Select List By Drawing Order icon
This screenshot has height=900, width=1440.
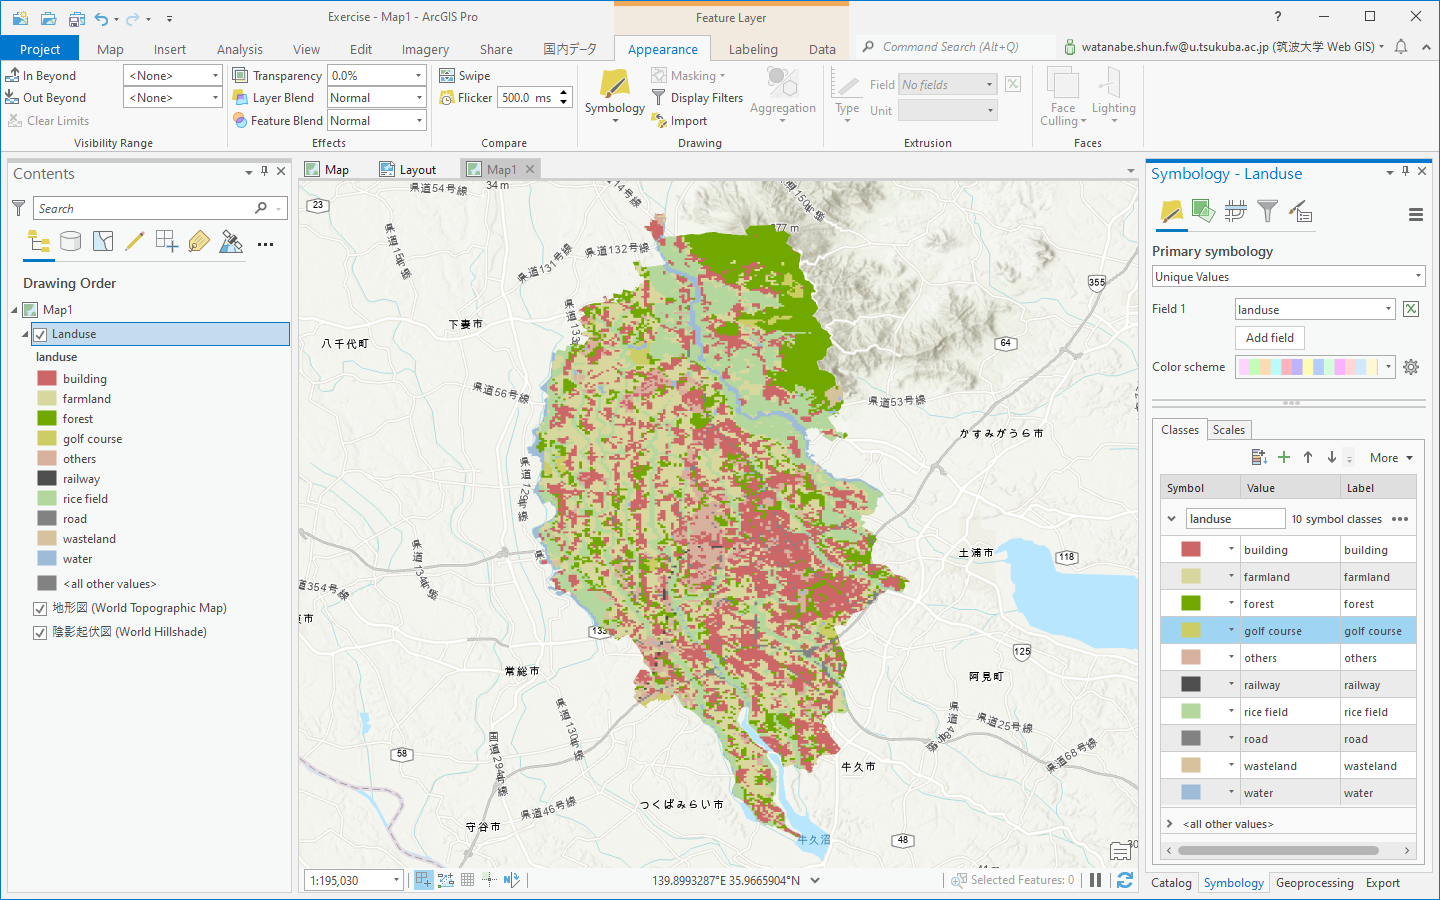point(39,241)
